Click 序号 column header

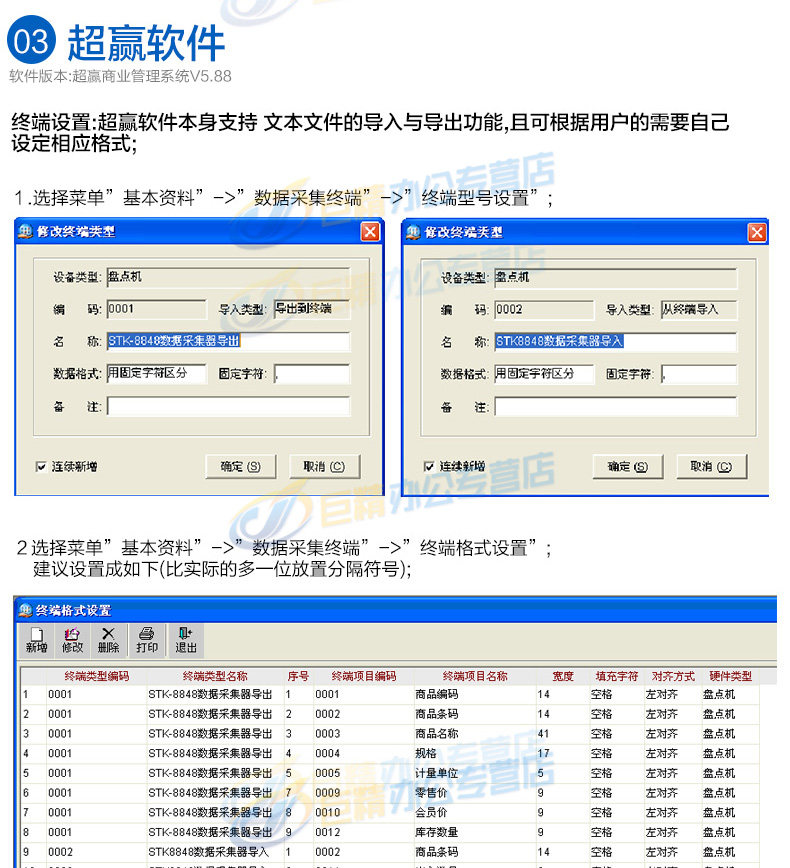298,676
